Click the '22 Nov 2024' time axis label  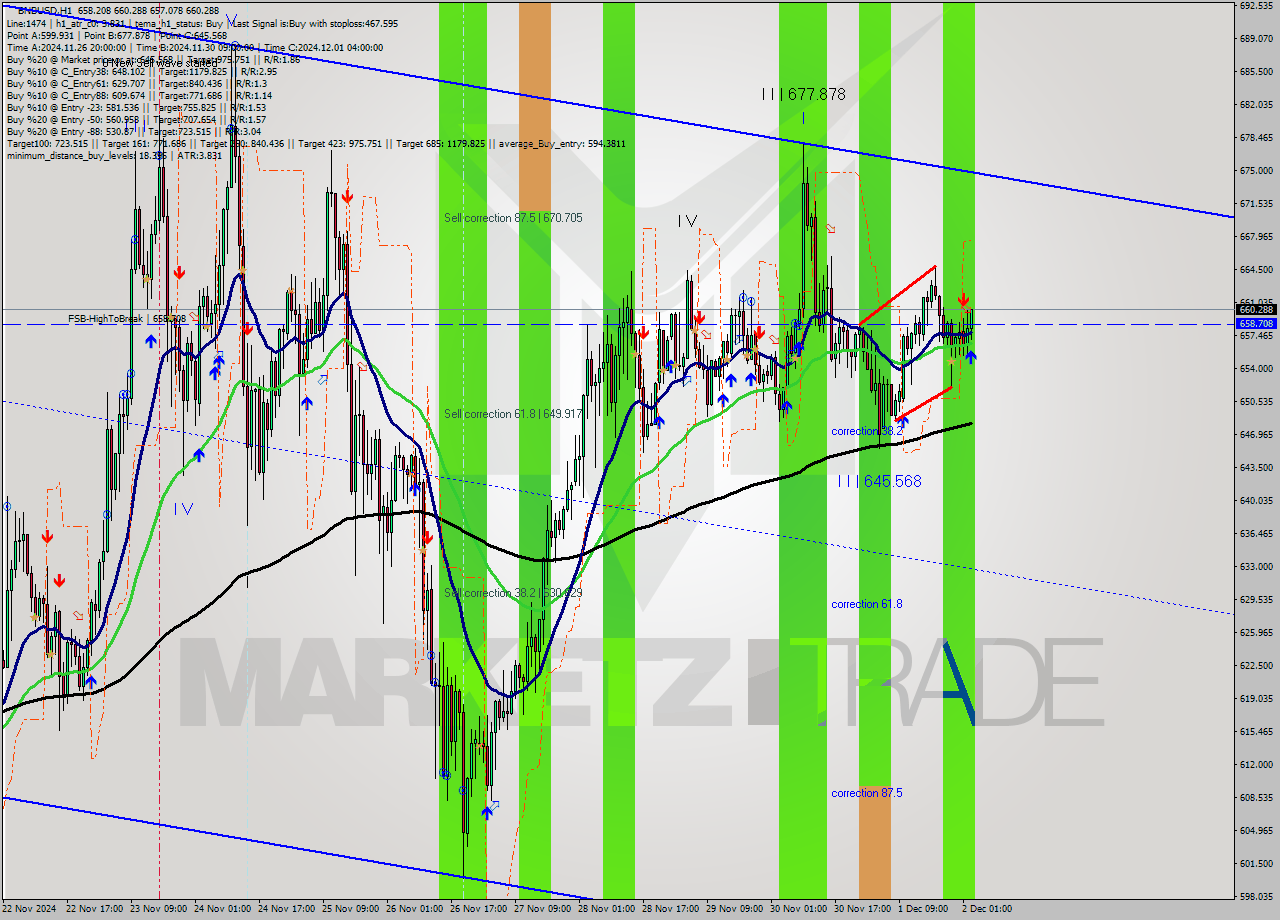coord(29,909)
